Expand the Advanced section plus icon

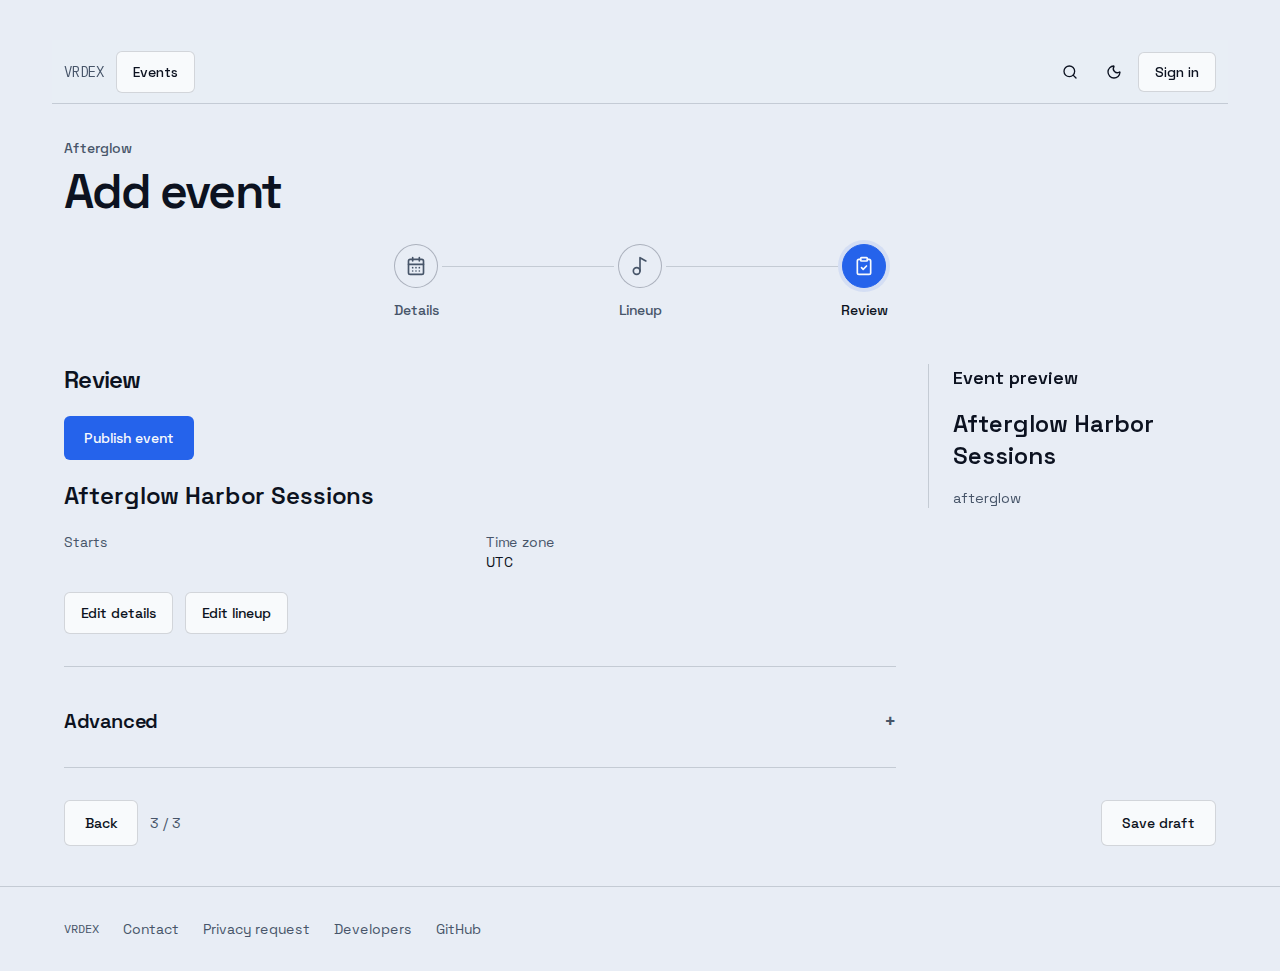coord(890,721)
